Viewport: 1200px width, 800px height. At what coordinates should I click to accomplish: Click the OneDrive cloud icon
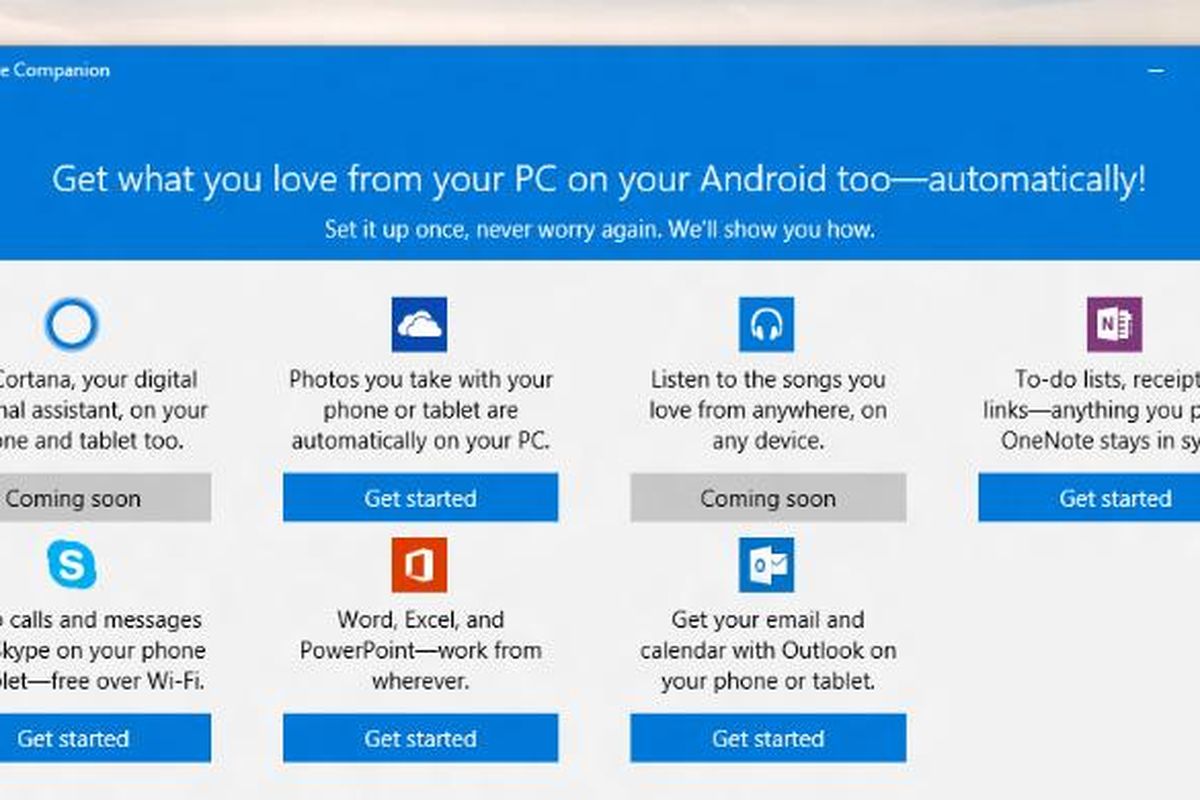(419, 324)
